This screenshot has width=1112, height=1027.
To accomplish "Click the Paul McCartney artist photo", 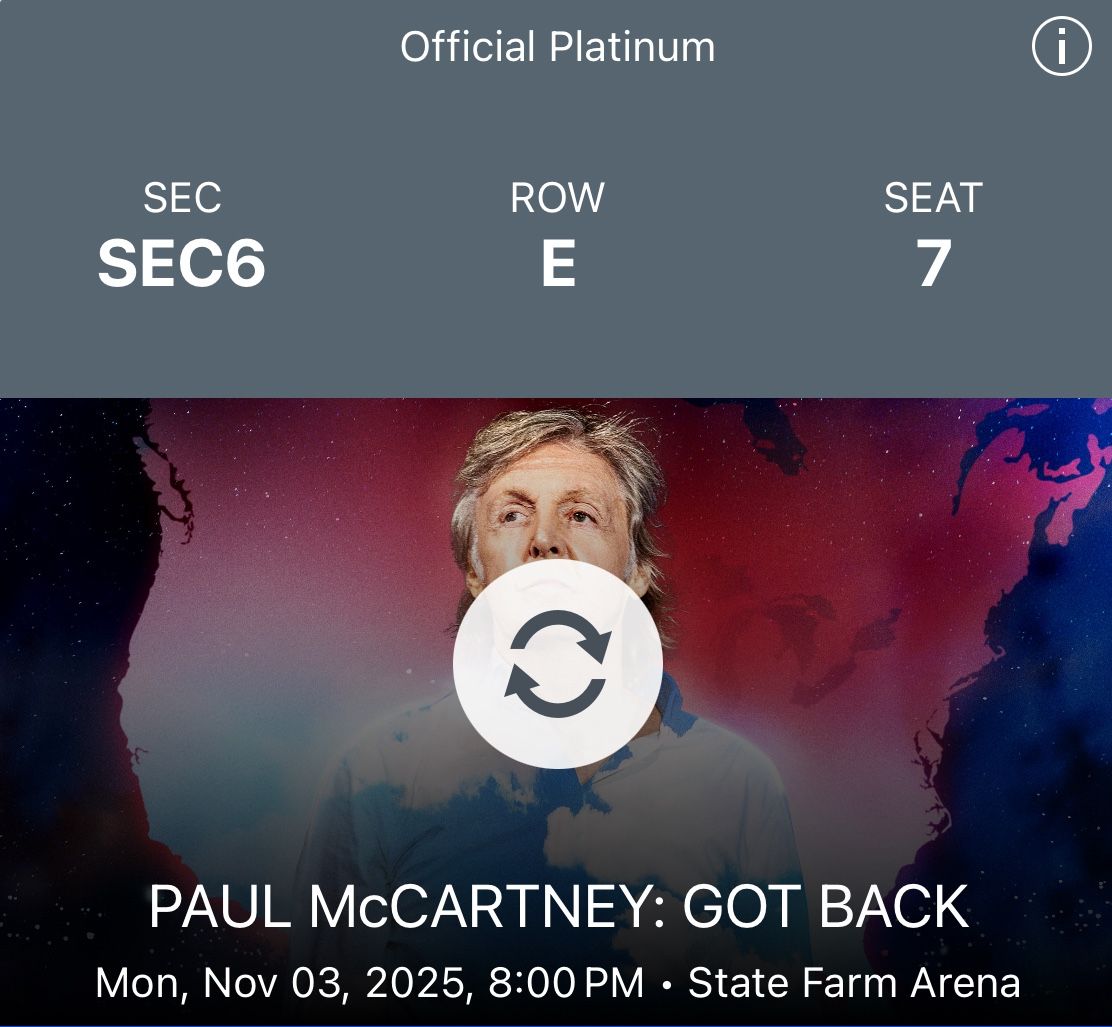I will tap(556, 500).
